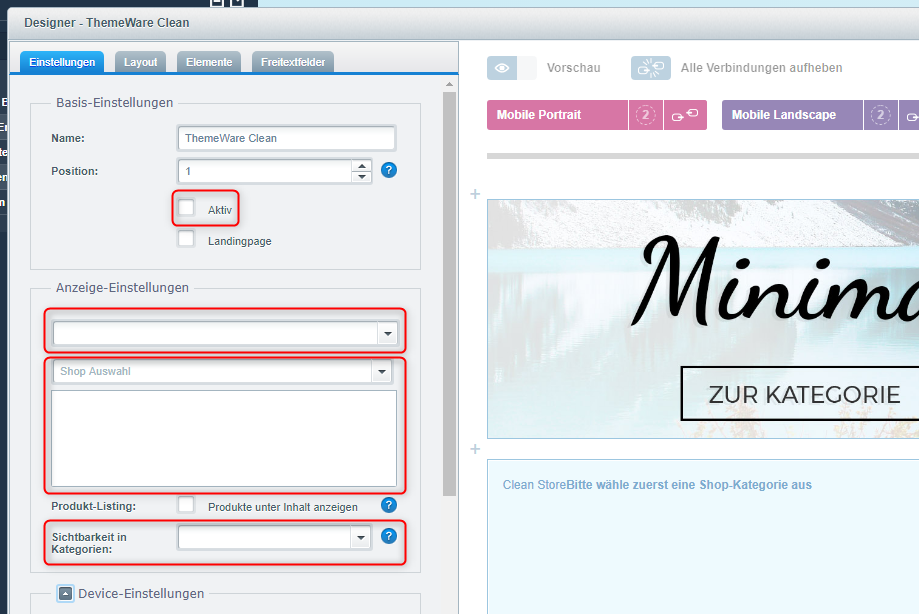The height and width of the screenshot is (614, 919).
Task: Click into the Name field showing ThemeWare Clean
Action: [x=286, y=138]
